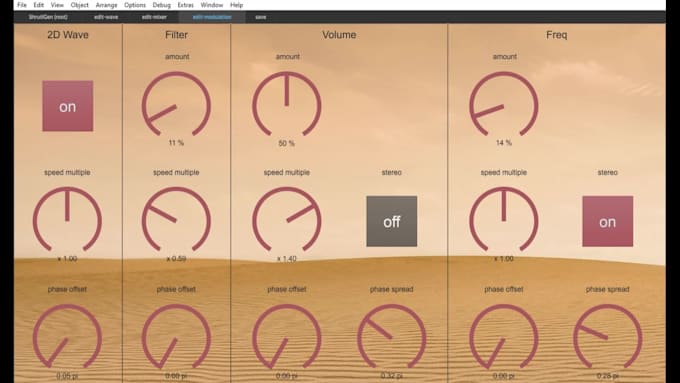Click the Volume phase spread value 0.32 pi
Image resolution: width=680 pixels, height=383 pixels.
click(x=392, y=376)
